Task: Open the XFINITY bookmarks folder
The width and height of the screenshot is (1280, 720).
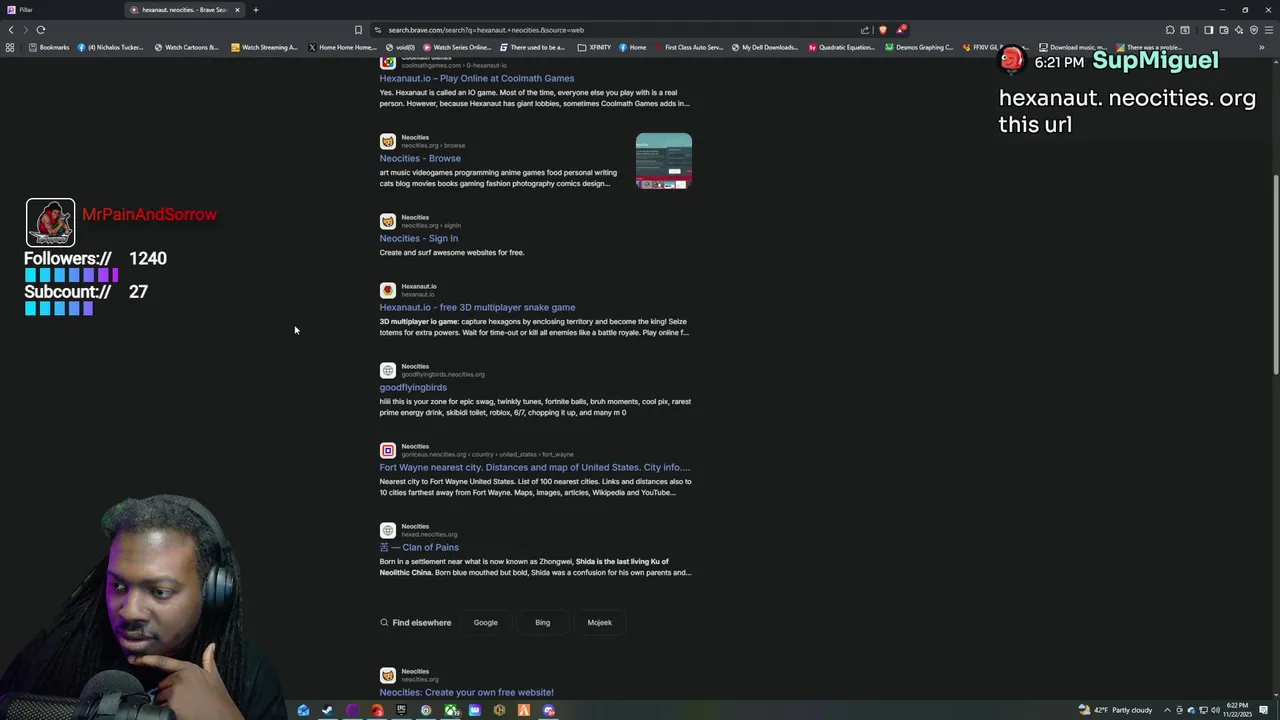Action: click(594, 47)
